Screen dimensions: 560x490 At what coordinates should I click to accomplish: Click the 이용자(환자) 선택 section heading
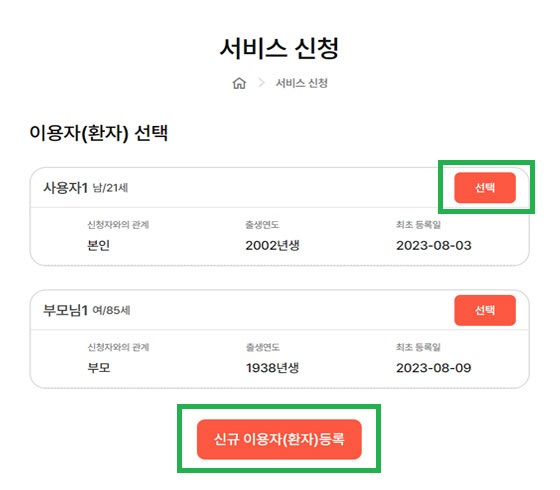pyautogui.click(x=99, y=133)
